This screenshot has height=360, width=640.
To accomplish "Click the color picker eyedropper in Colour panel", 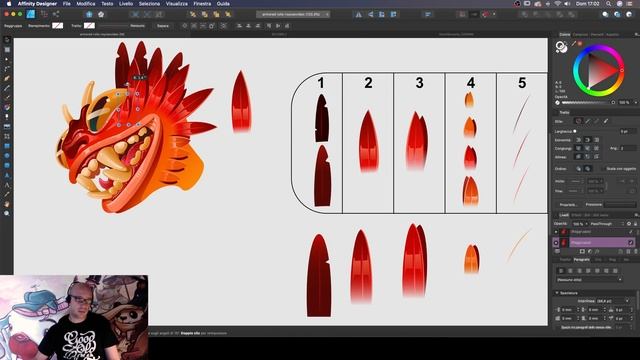I will pyautogui.click(x=573, y=43).
